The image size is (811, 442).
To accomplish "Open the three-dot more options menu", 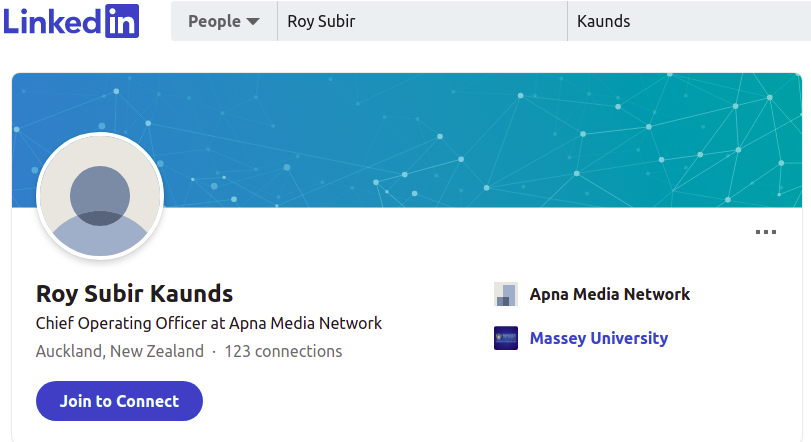I will [x=765, y=232].
